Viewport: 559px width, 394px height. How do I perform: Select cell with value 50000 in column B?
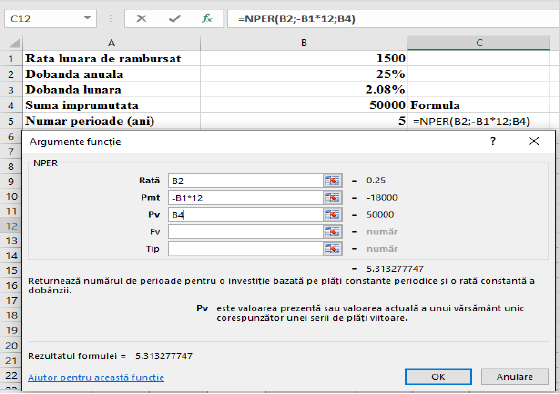[x=304, y=106]
